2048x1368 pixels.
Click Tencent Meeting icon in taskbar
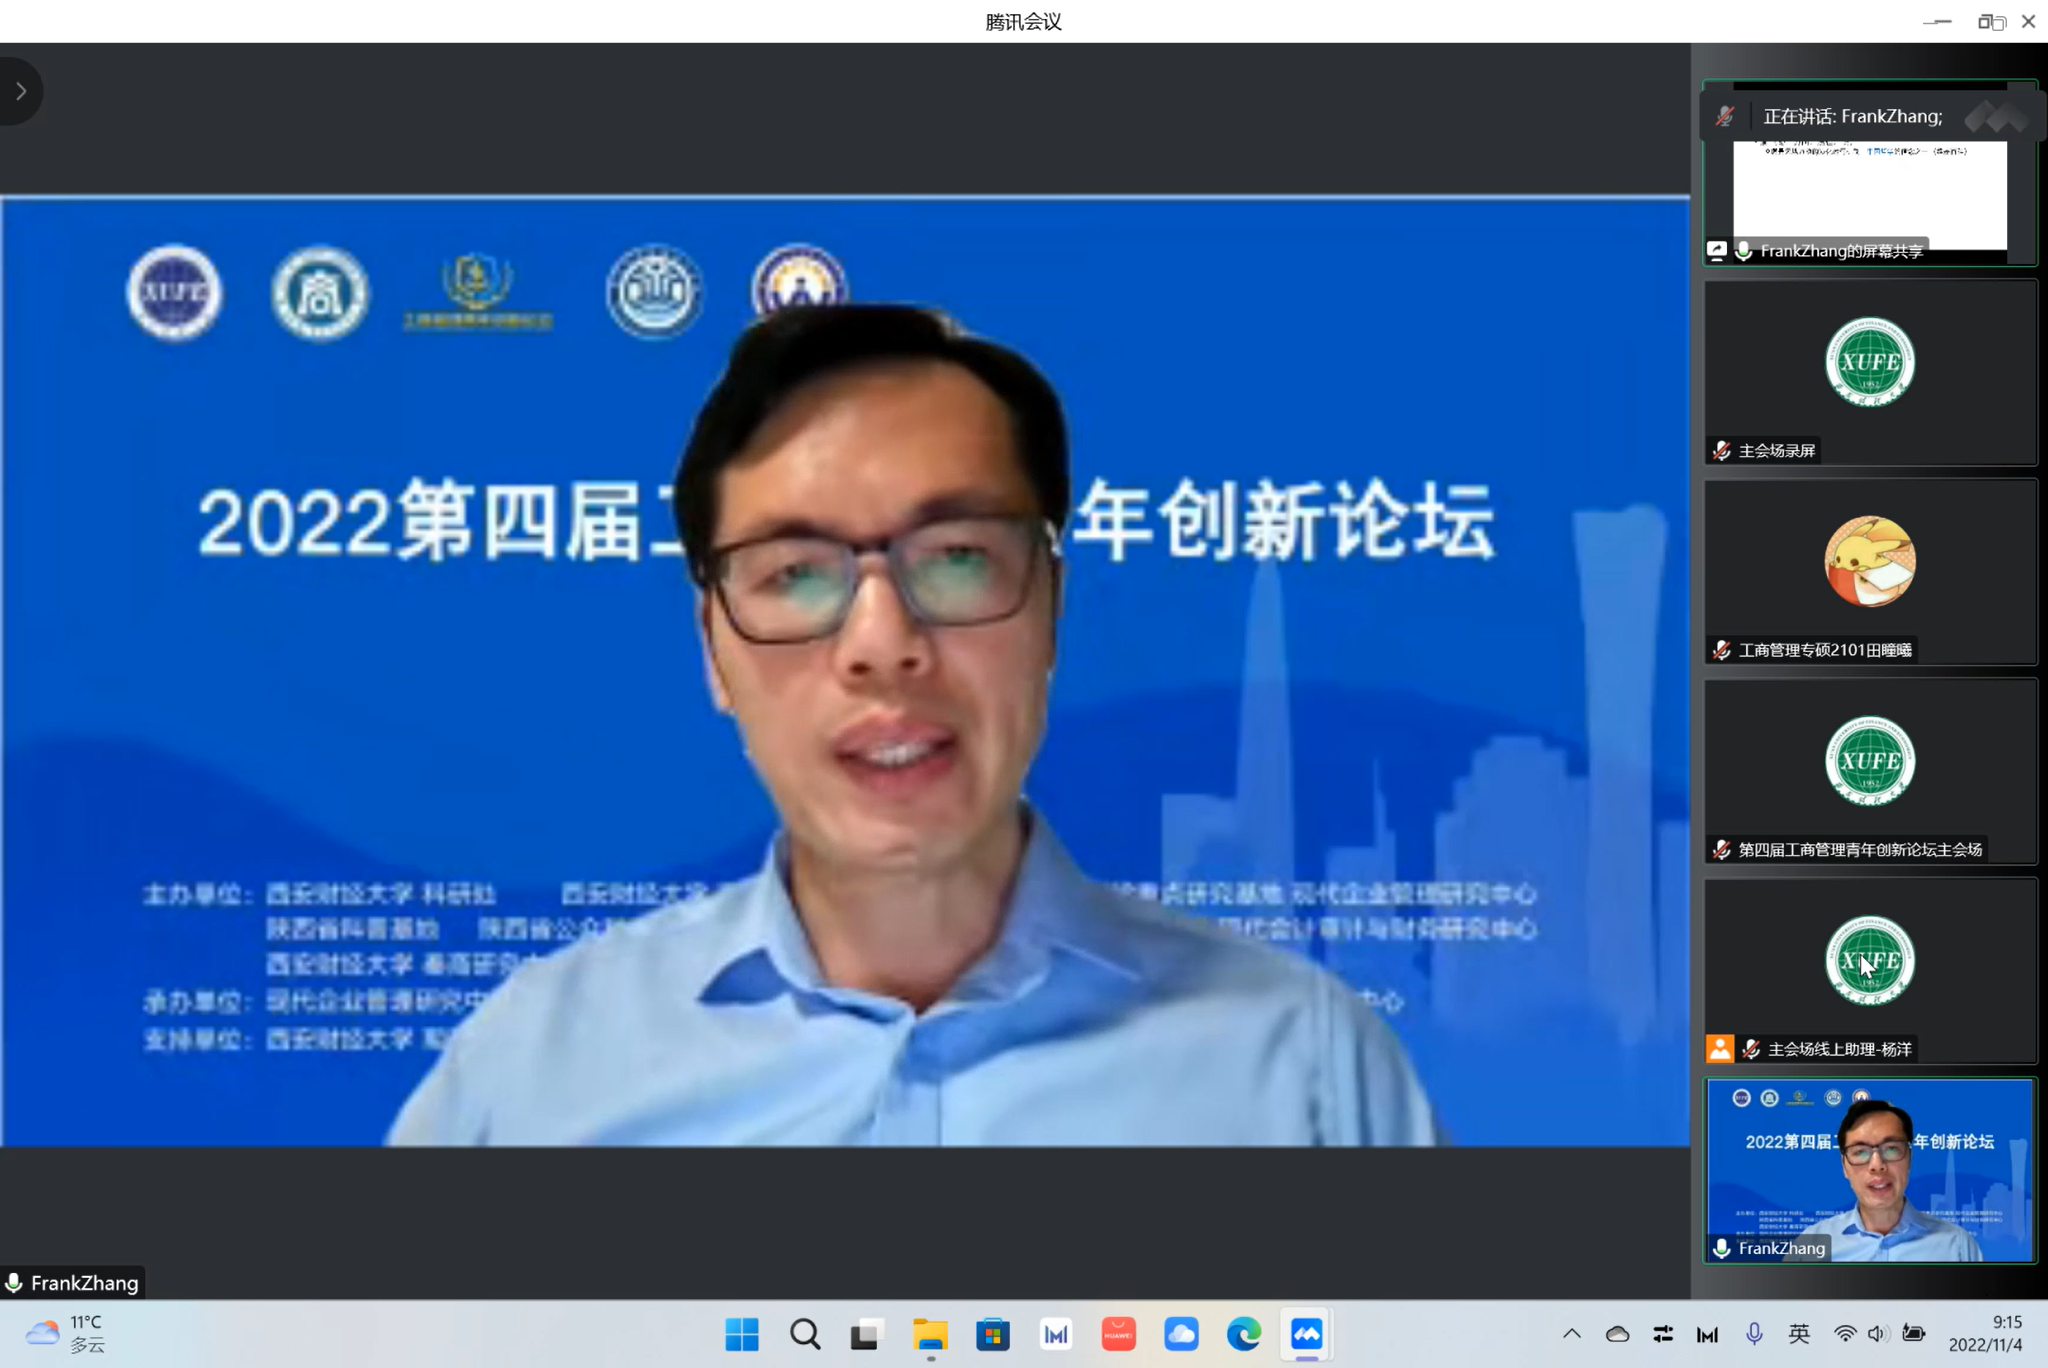[x=1307, y=1334]
